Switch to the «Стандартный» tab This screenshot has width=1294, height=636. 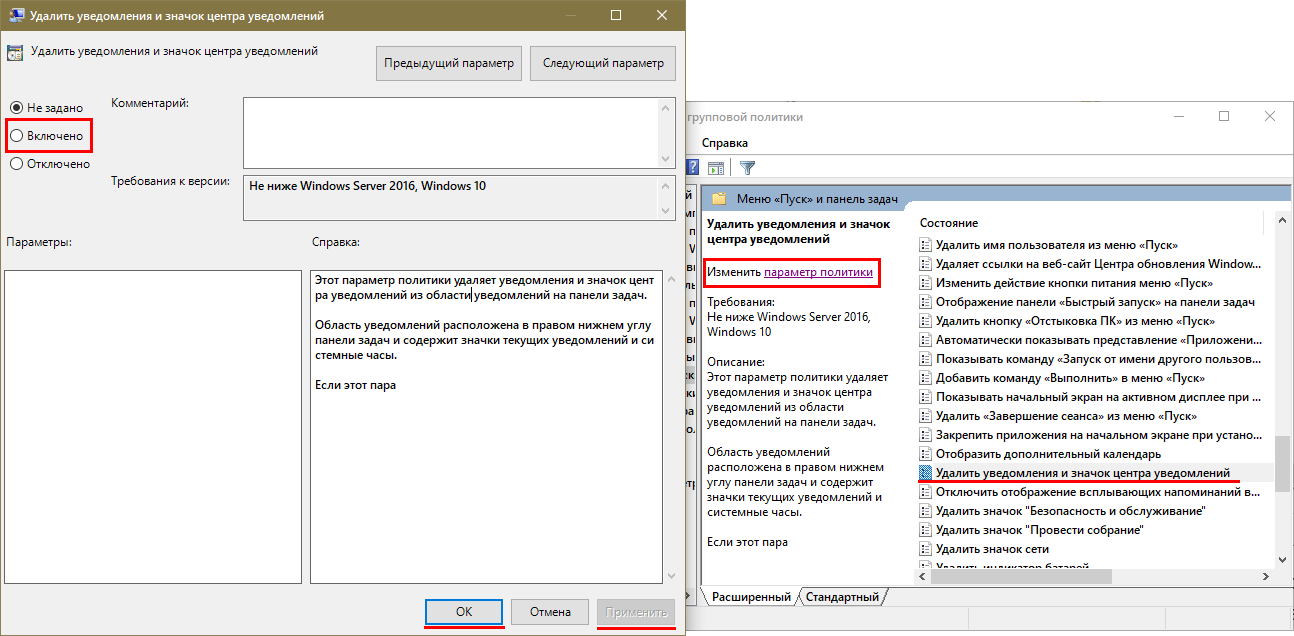point(842,597)
